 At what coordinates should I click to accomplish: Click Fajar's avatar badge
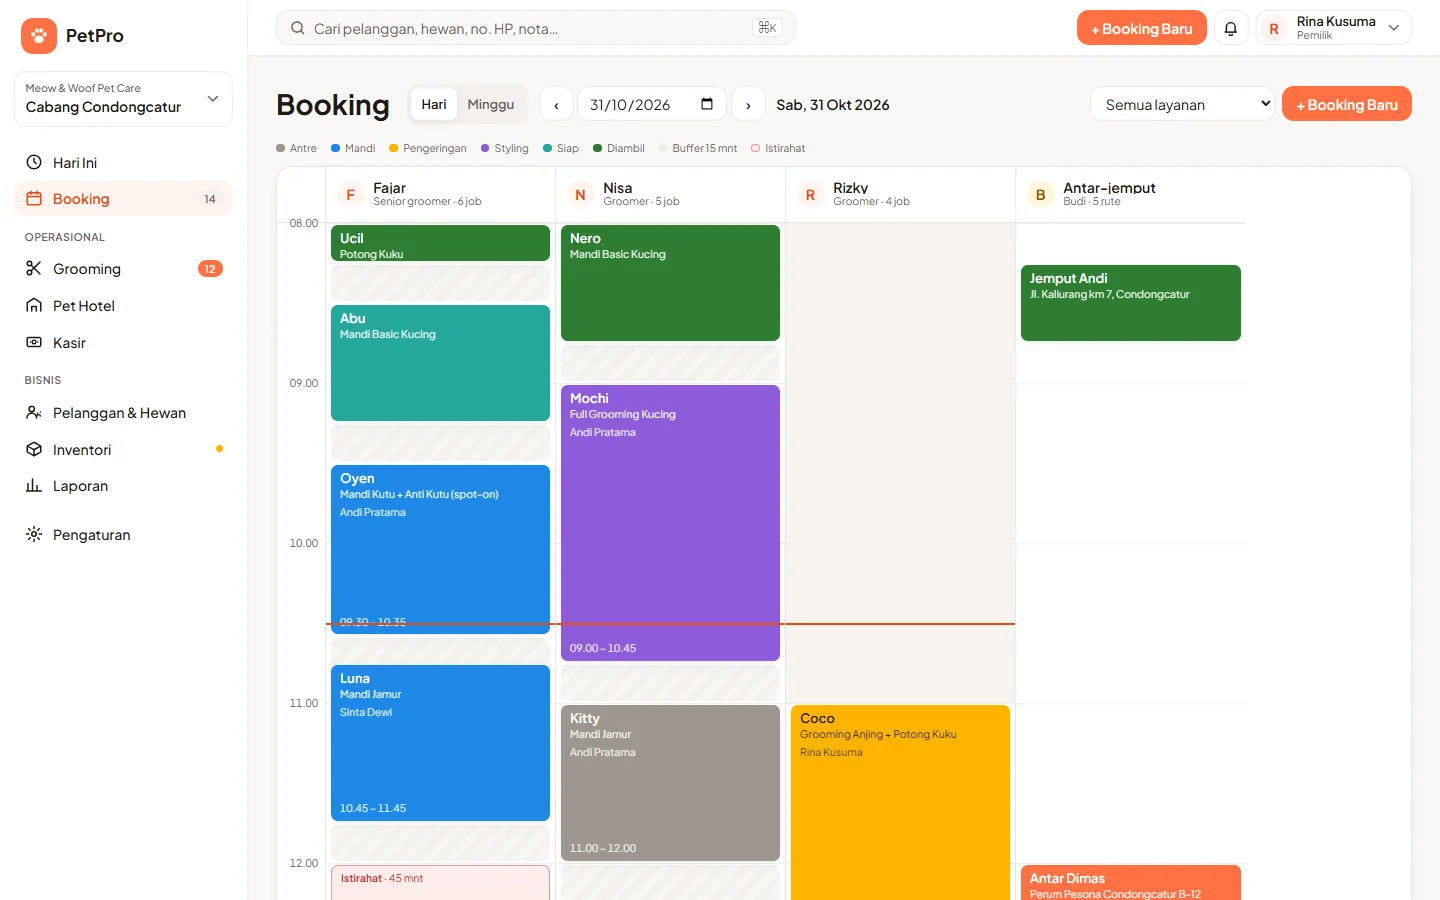[x=350, y=194]
